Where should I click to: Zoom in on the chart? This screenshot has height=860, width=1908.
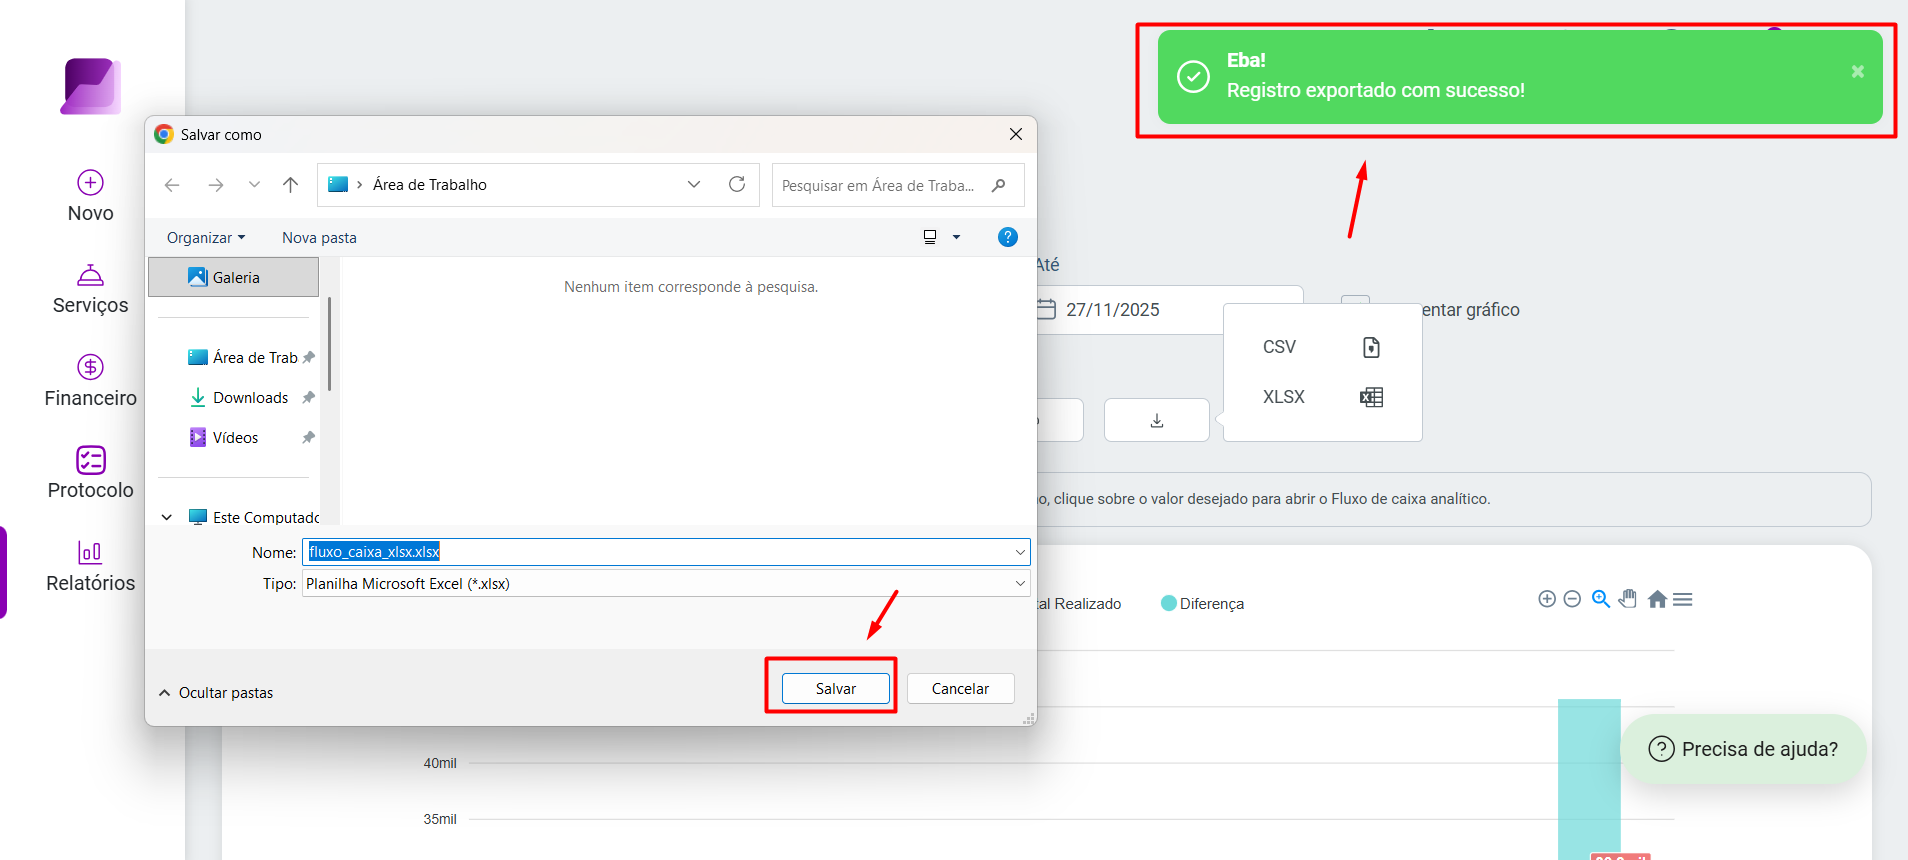1547,599
